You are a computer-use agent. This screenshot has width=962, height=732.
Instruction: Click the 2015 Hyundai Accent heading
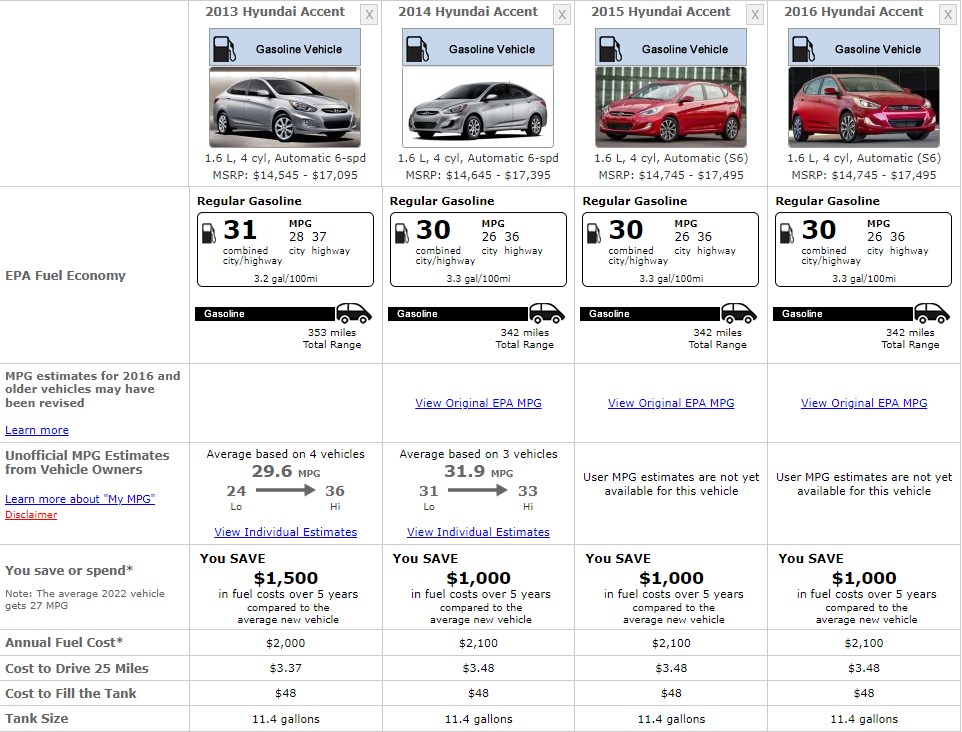[x=661, y=12]
